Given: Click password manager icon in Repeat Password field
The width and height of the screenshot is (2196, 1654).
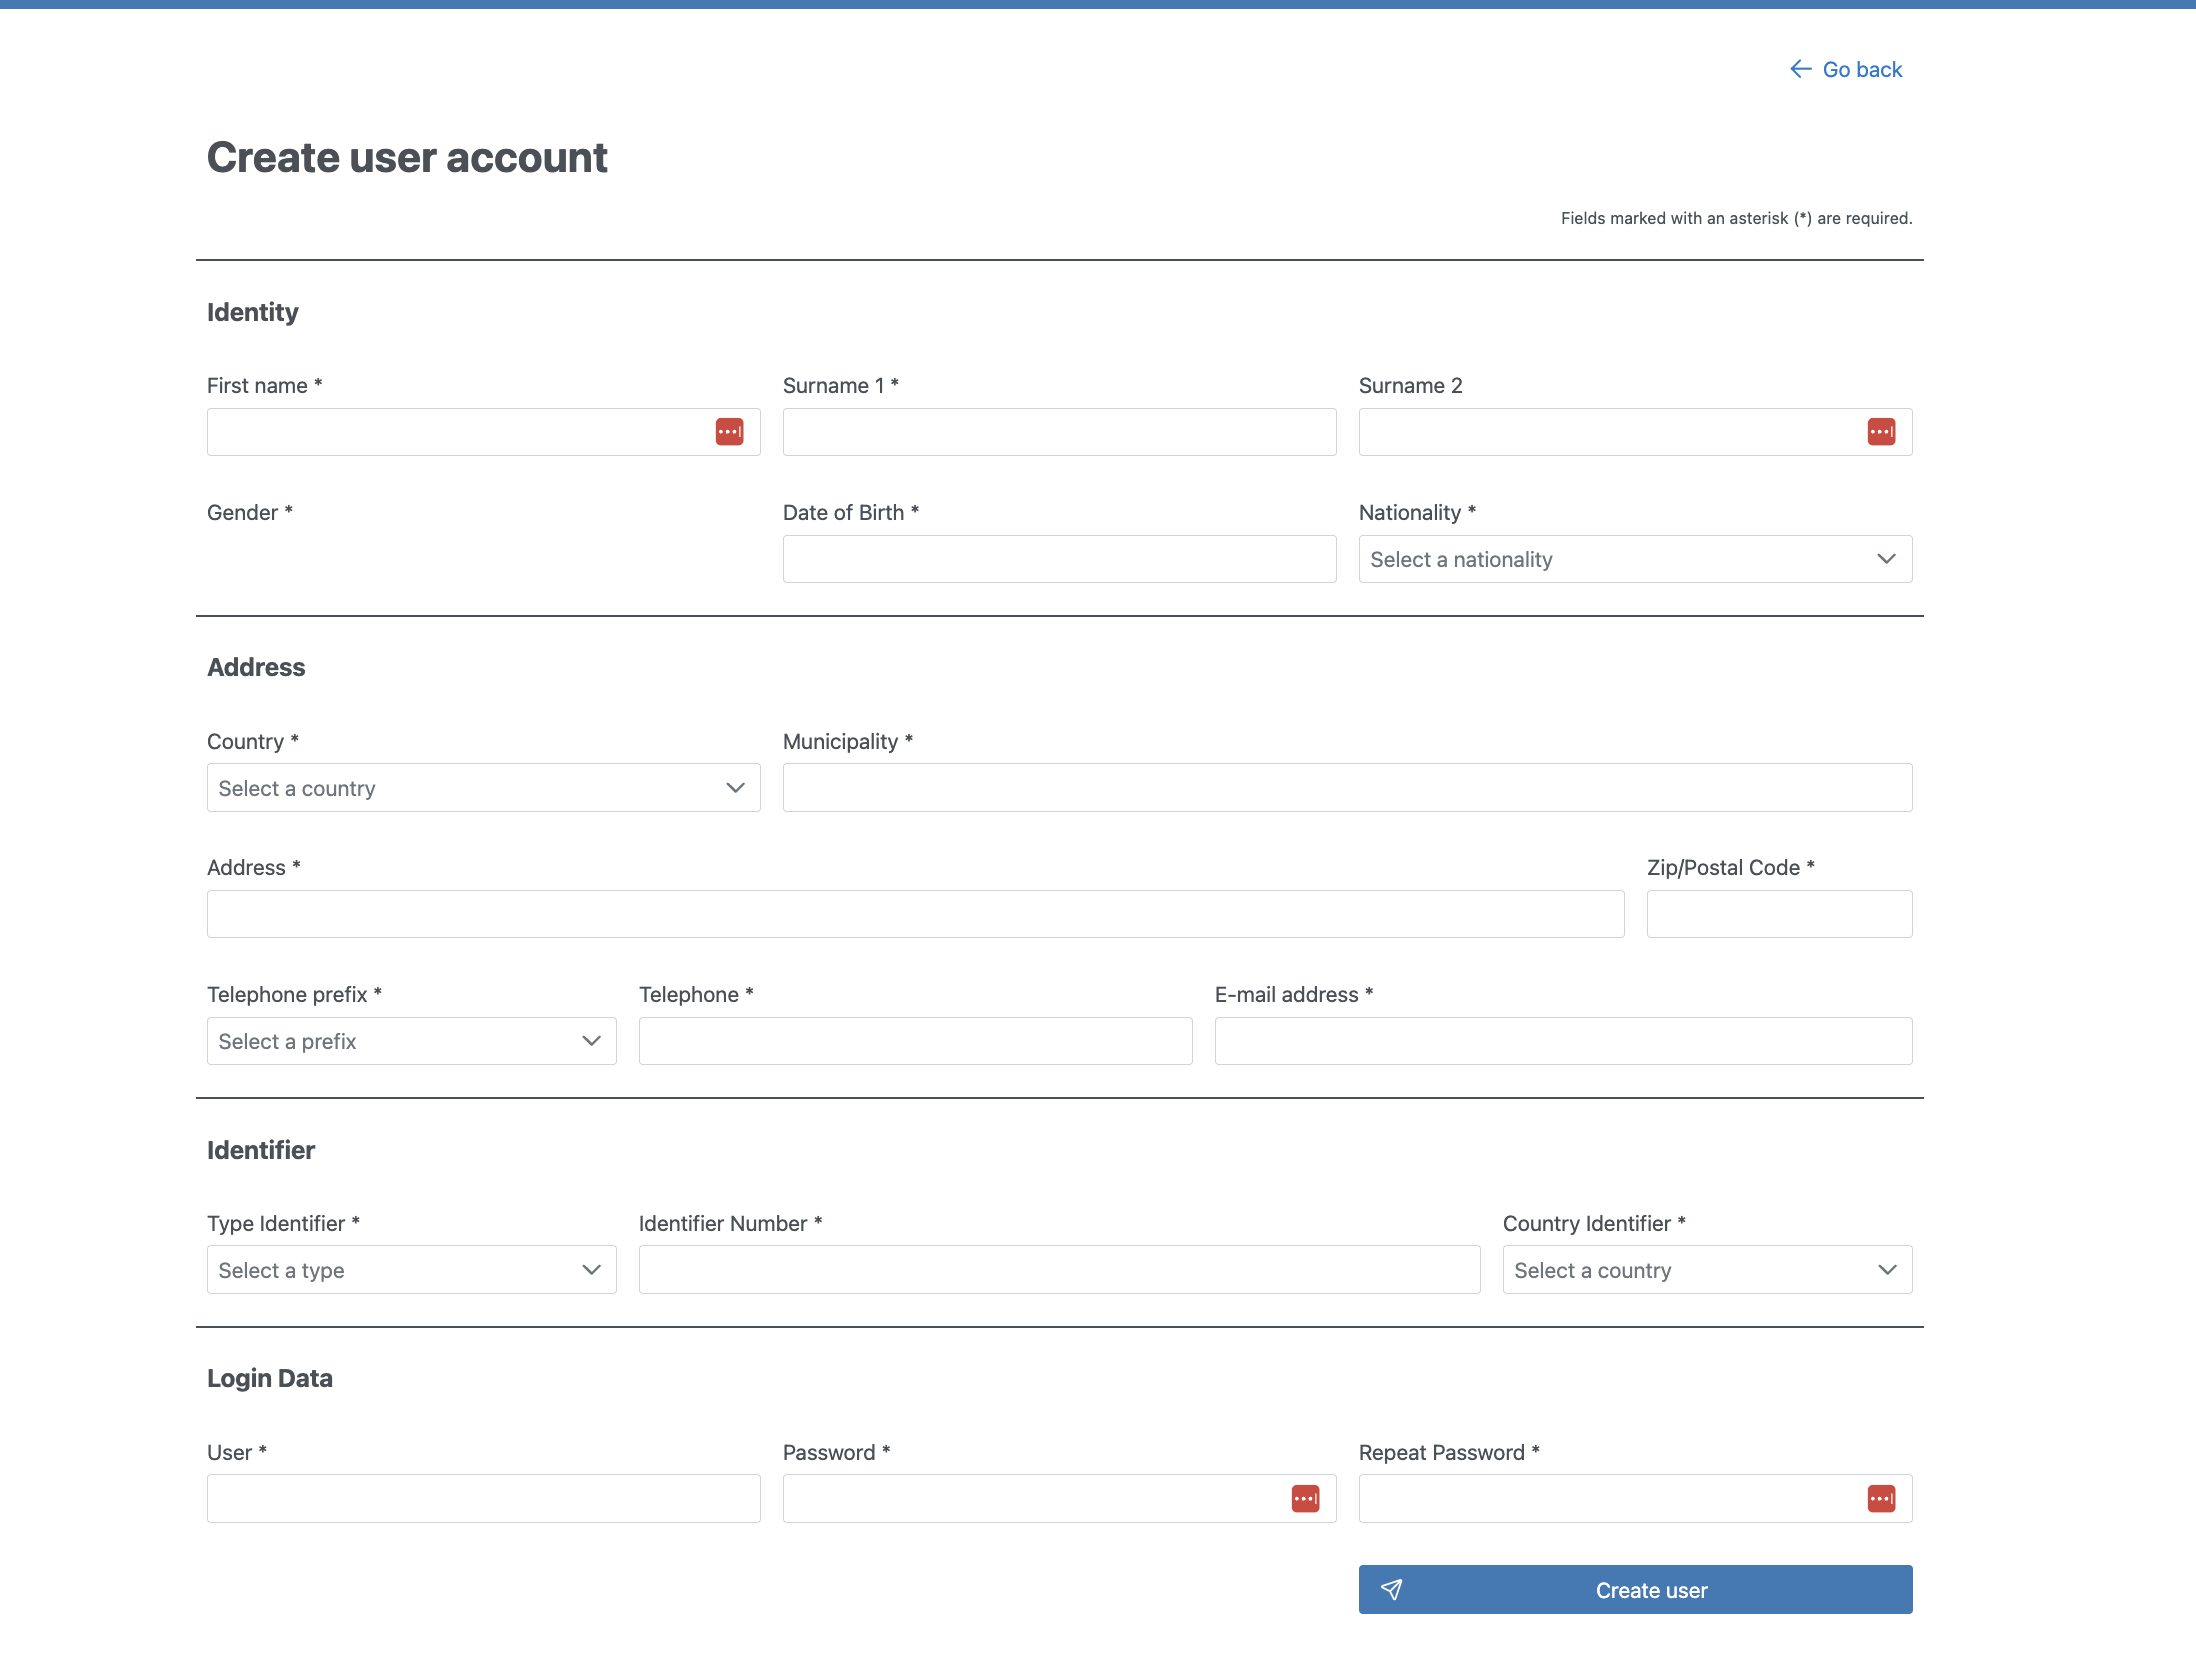Looking at the screenshot, I should click(1881, 1498).
